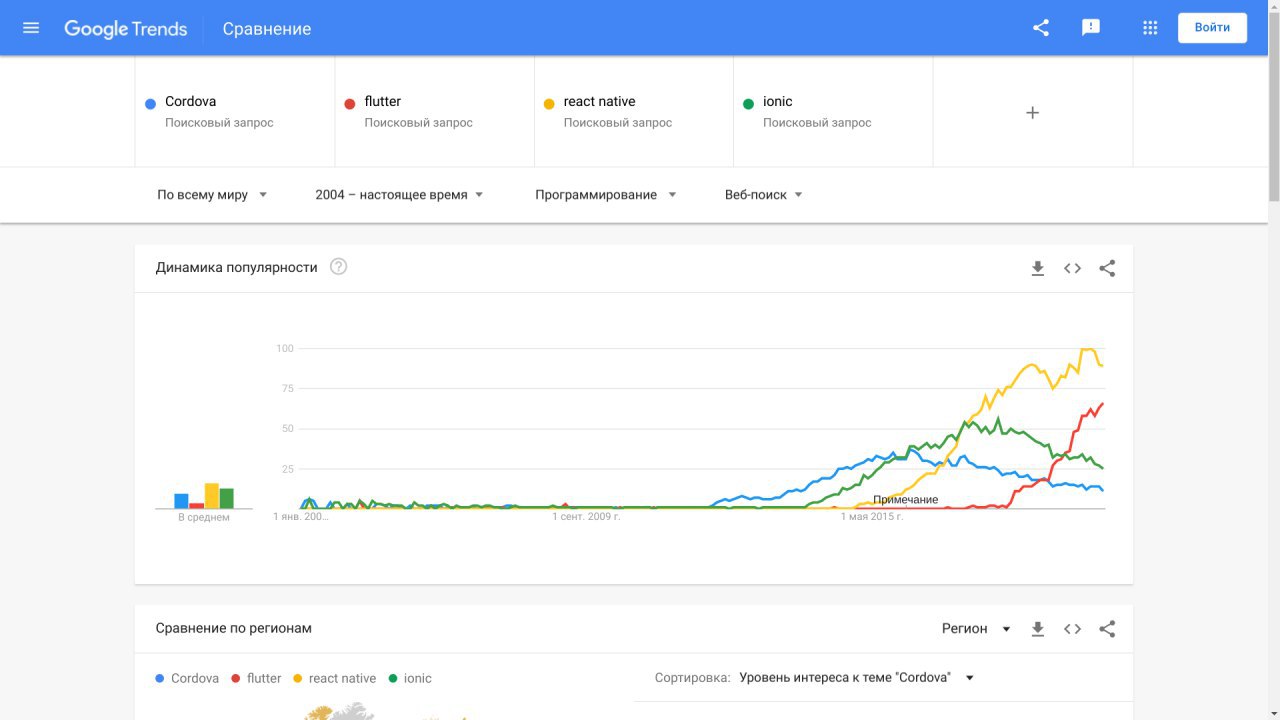
Task: Click the Cordova legend item under regional comparison
Action: click(x=187, y=678)
